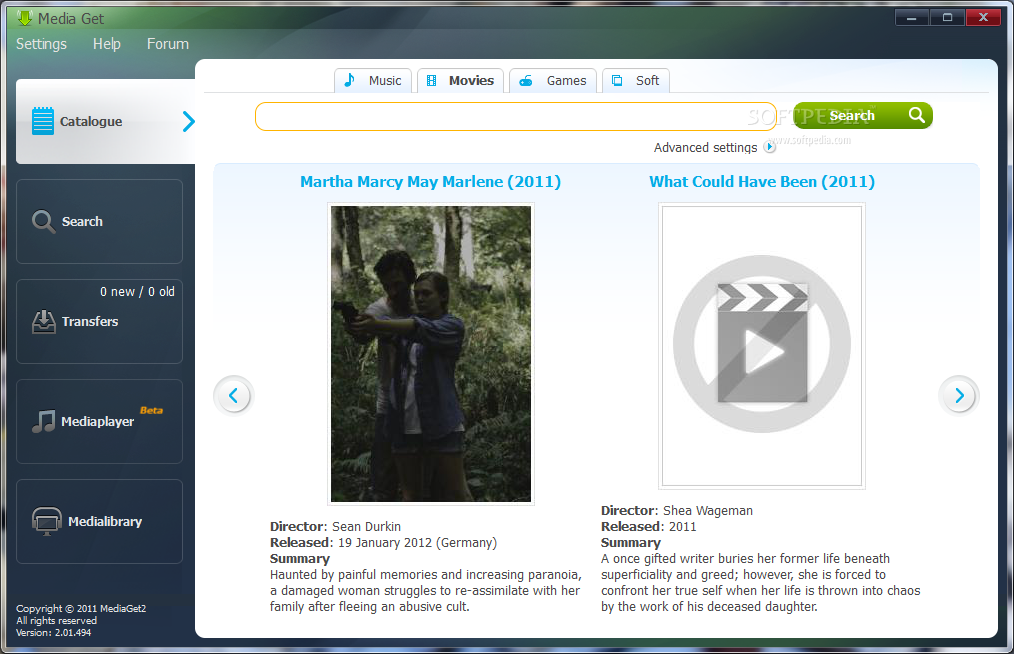
Task: Click the 'Director: Shea Wageman' text
Action: (676, 510)
